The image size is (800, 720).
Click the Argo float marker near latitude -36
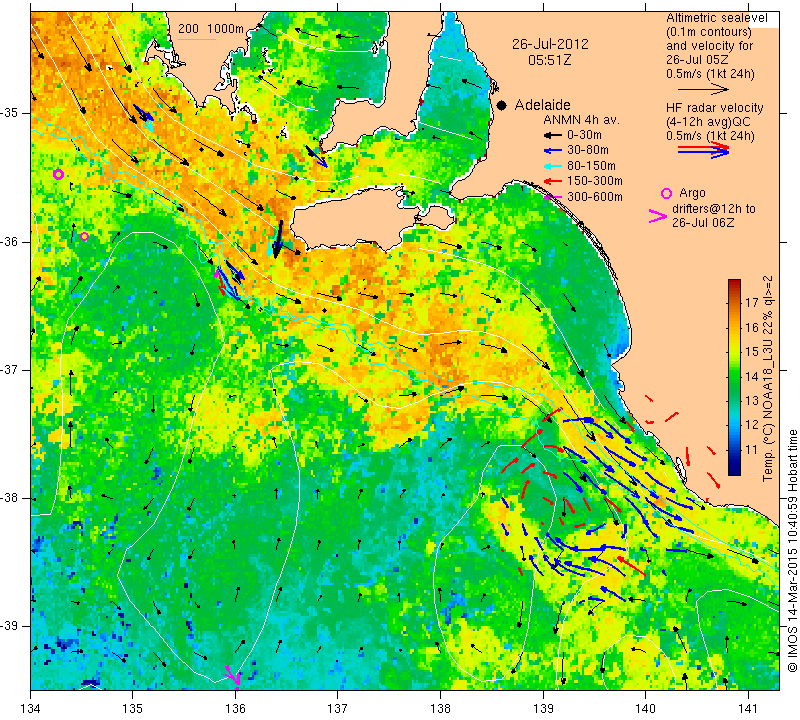[x=85, y=236]
